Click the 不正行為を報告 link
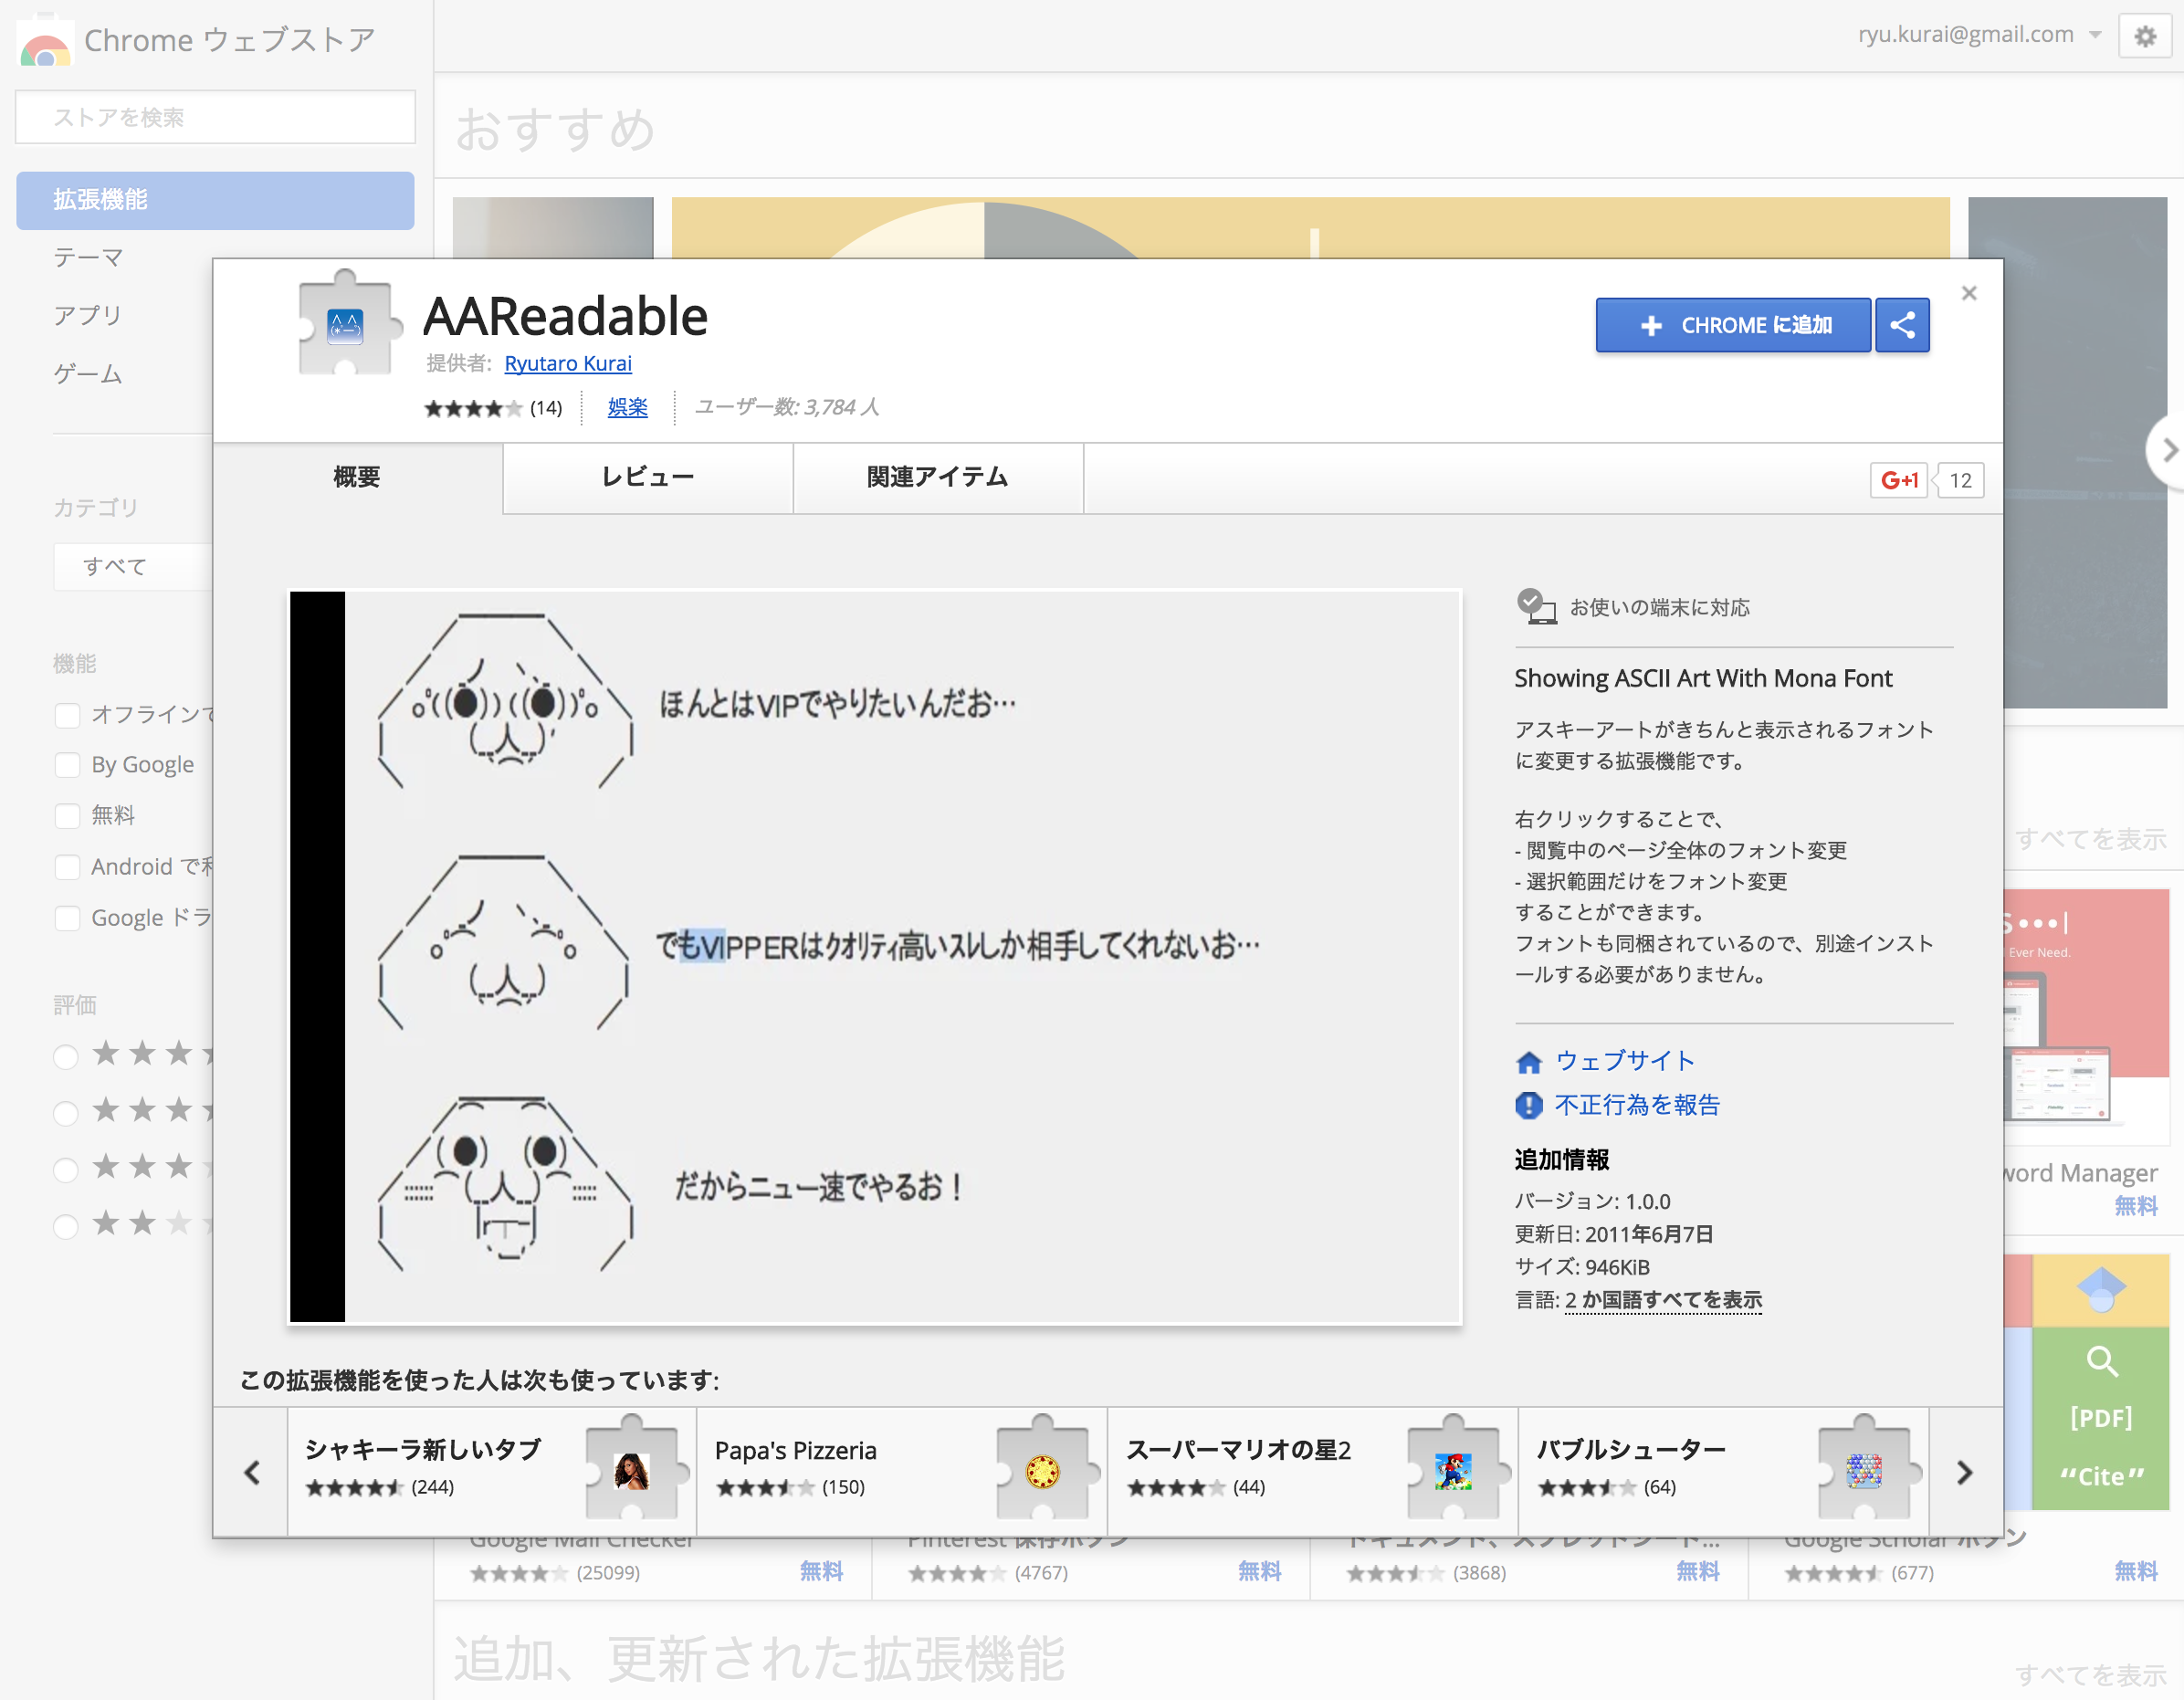This screenshot has width=2184, height=1700. coord(1637,1105)
